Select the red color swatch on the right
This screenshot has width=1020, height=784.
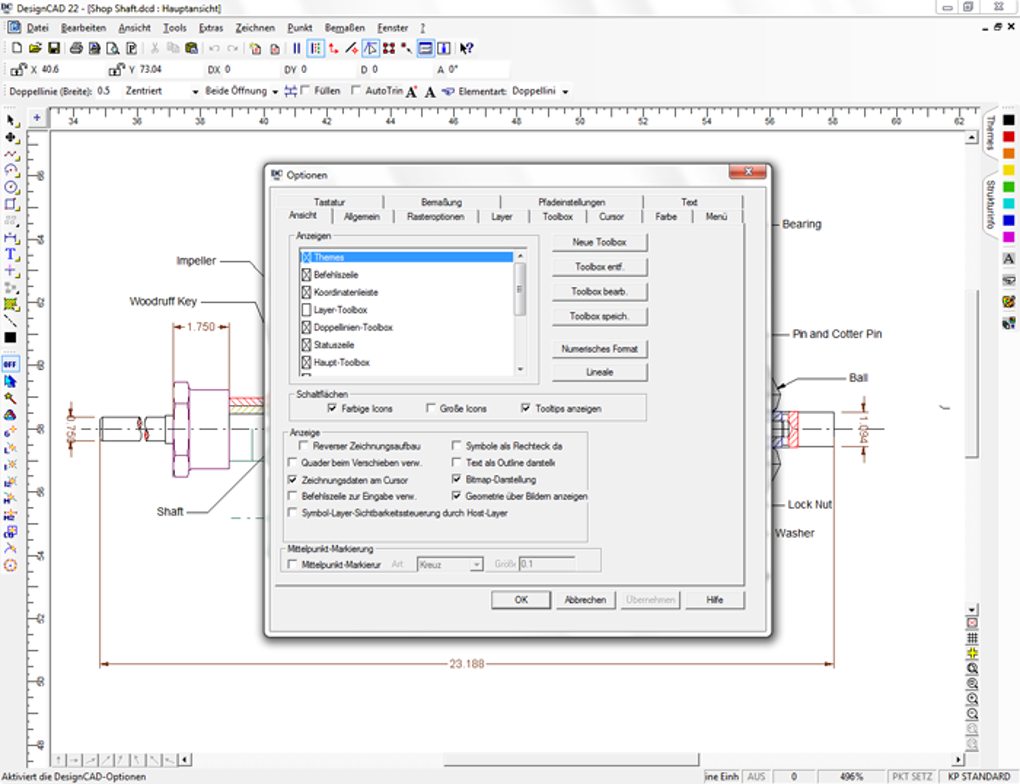[1007, 136]
